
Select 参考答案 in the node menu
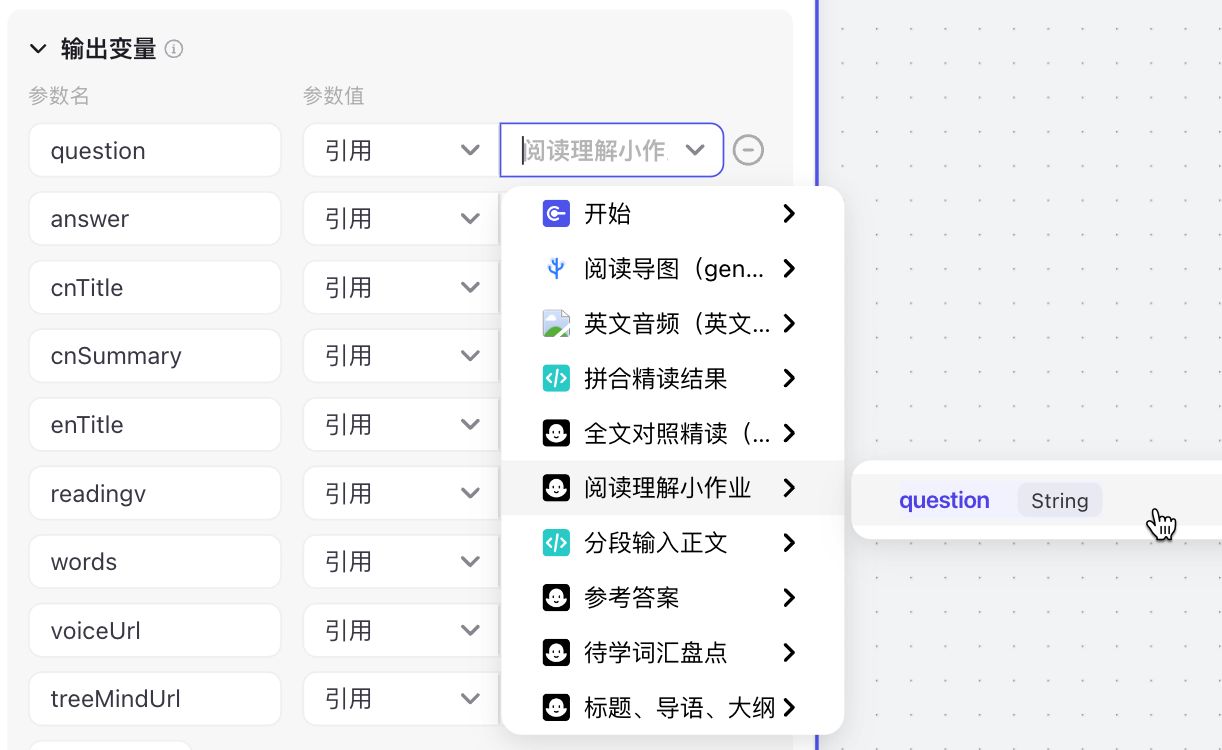672,598
